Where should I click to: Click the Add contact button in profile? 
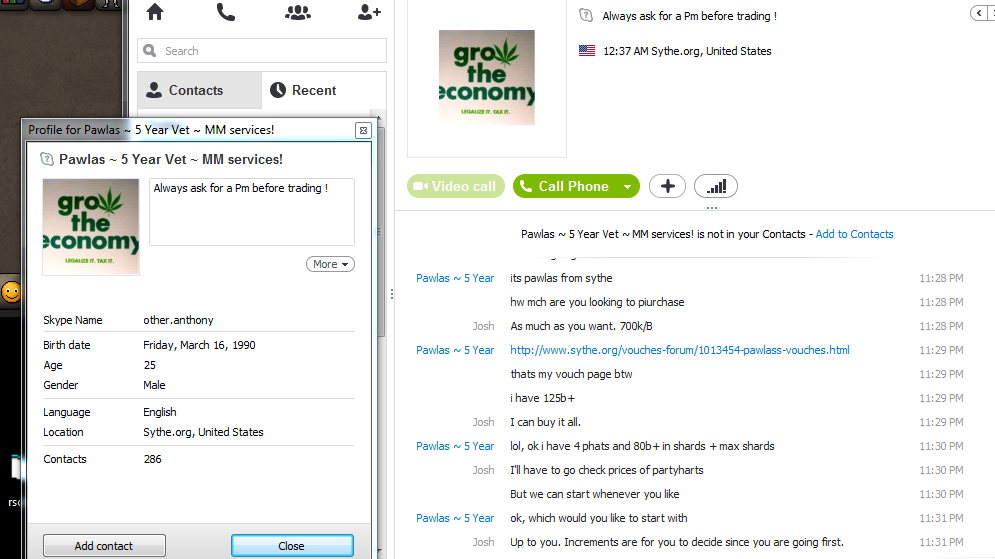(104, 546)
